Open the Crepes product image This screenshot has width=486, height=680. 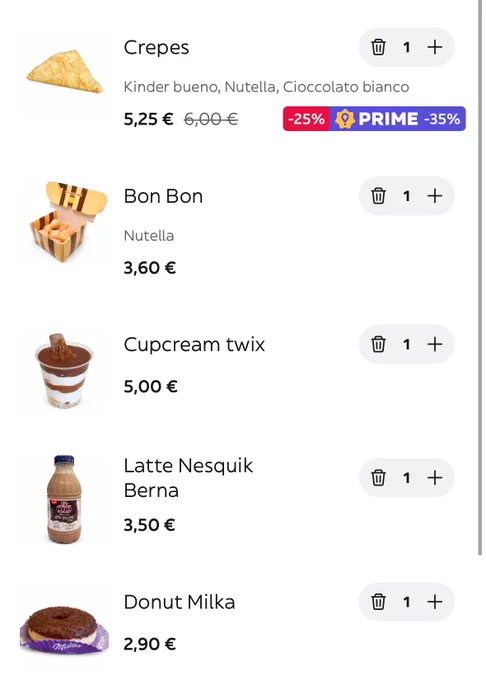pos(65,72)
